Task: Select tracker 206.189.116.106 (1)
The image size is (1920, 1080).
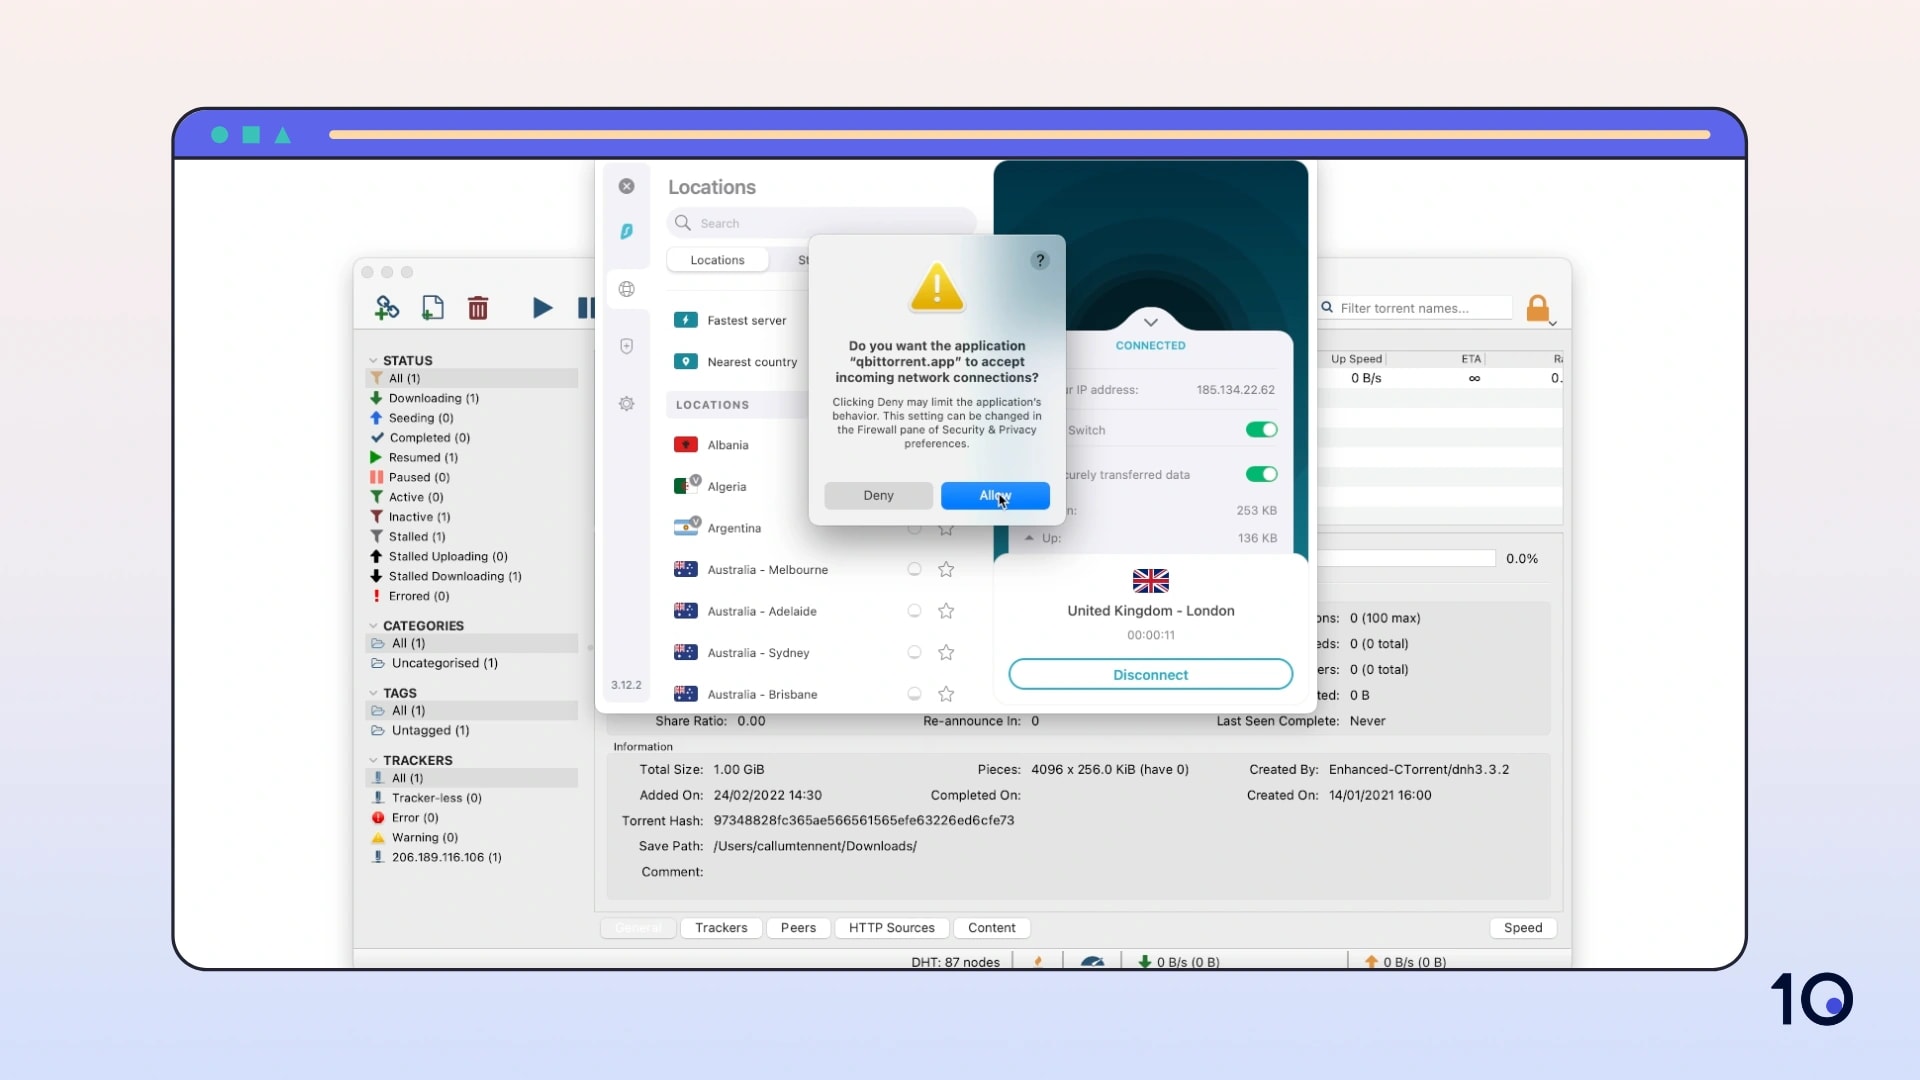Action: (447, 858)
